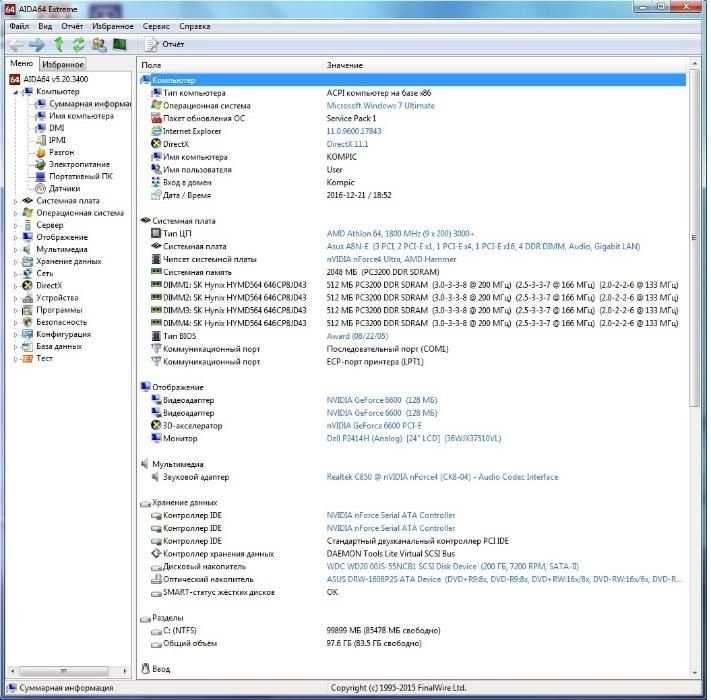Open the Сервис menu
The image size is (711, 700).
[156, 26]
